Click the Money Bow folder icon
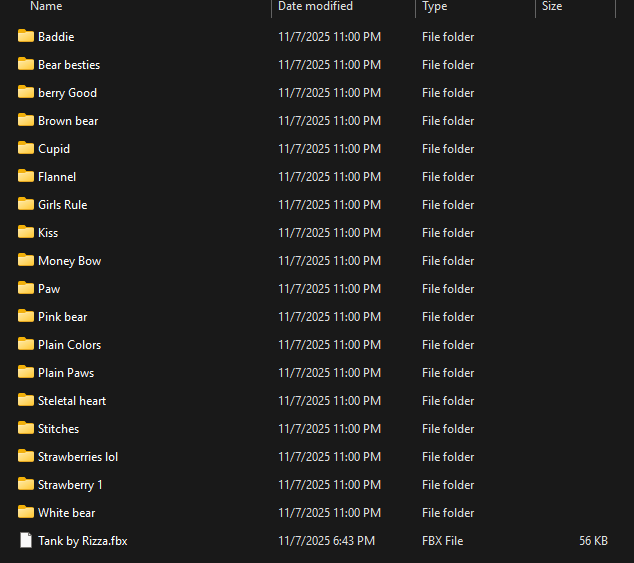Viewport: 634px width, 563px height. click(x=26, y=261)
